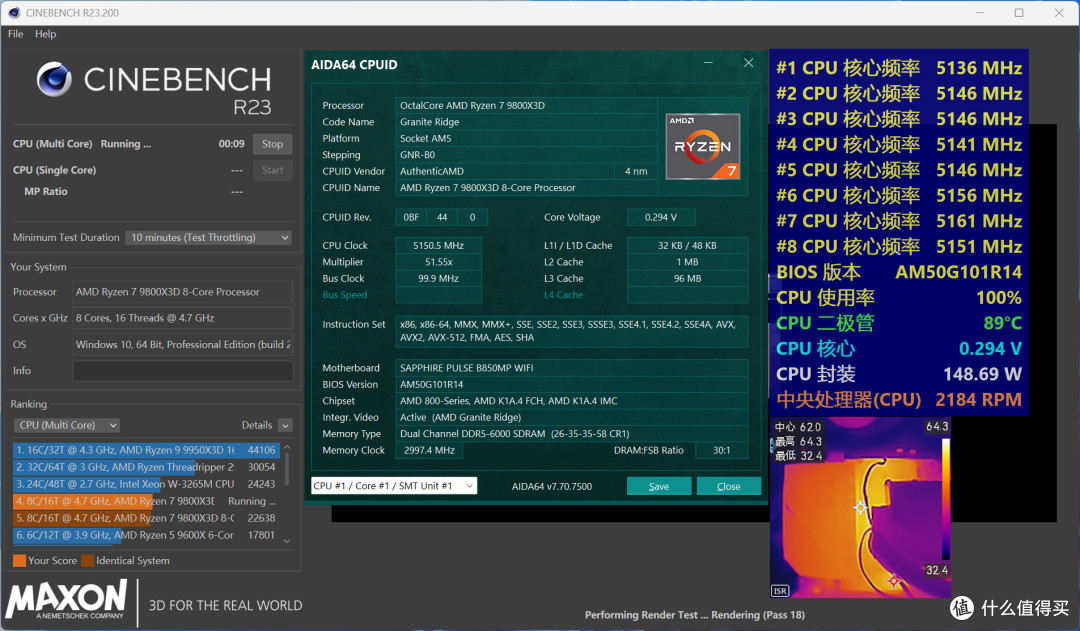Select Ryzen 5 9600X ranking entry
The width and height of the screenshot is (1080, 631).
tap(146, 535)
